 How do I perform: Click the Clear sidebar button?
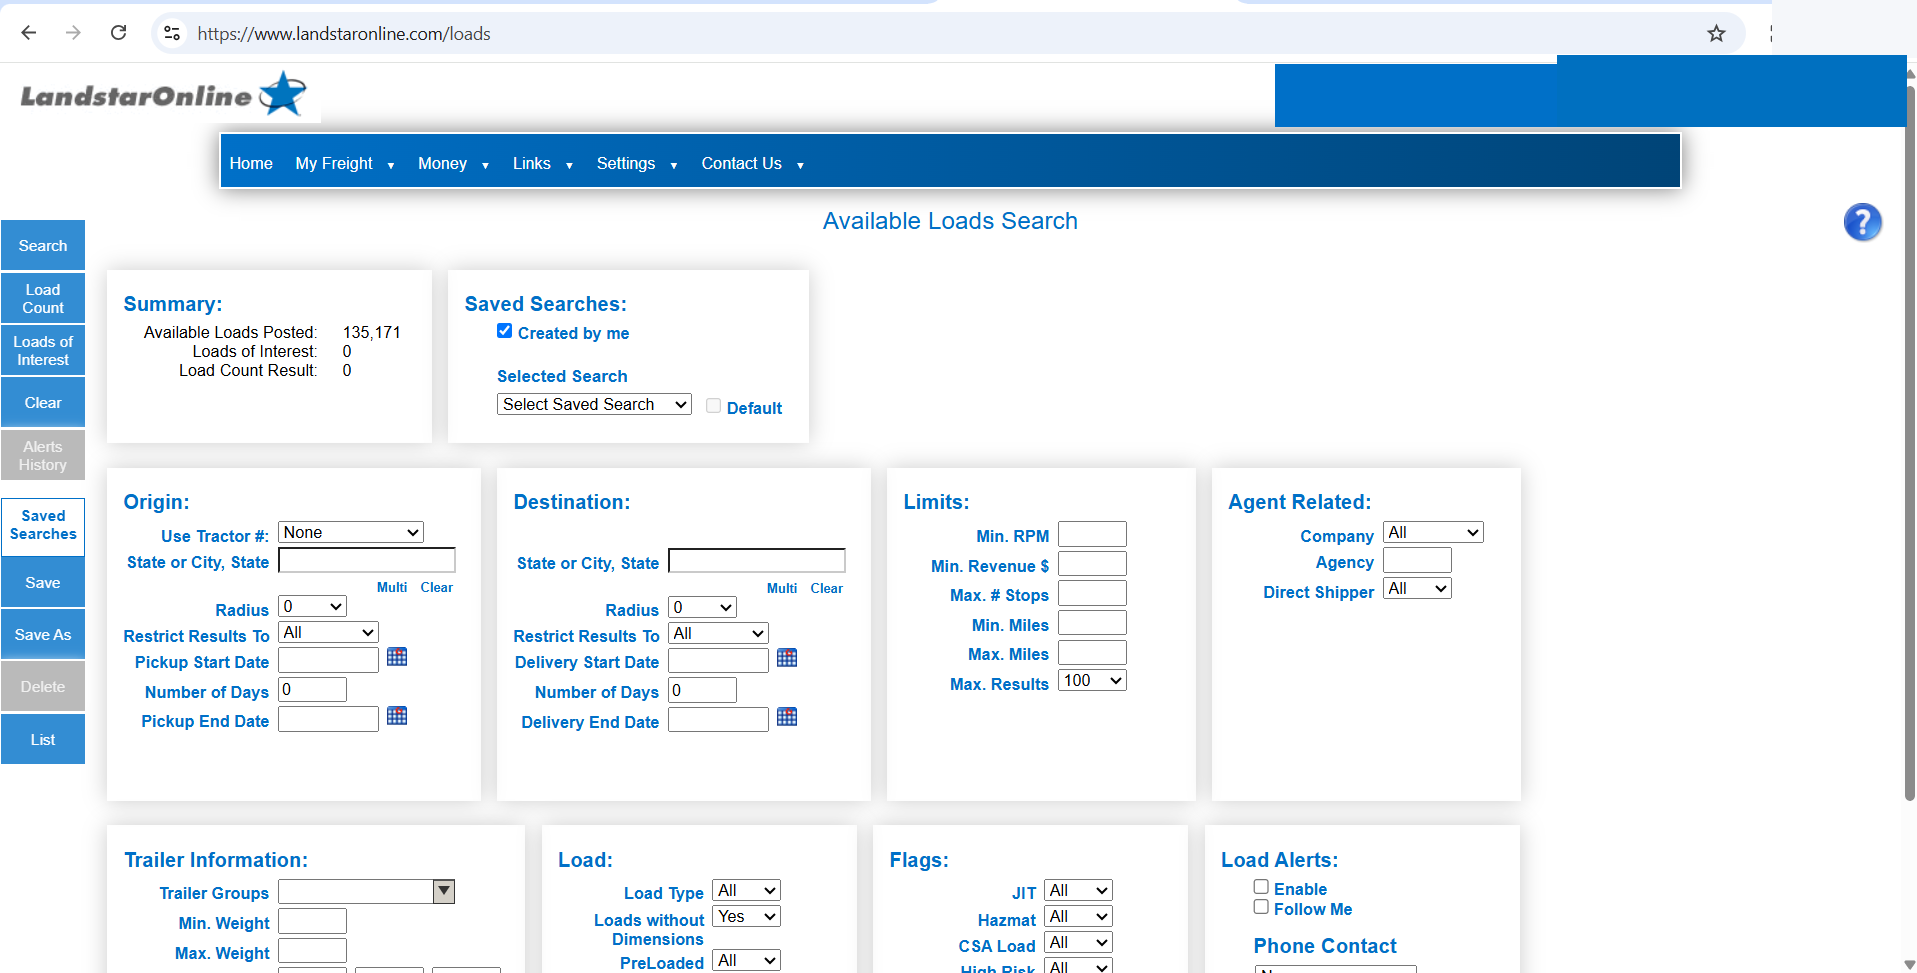point(43,402)
